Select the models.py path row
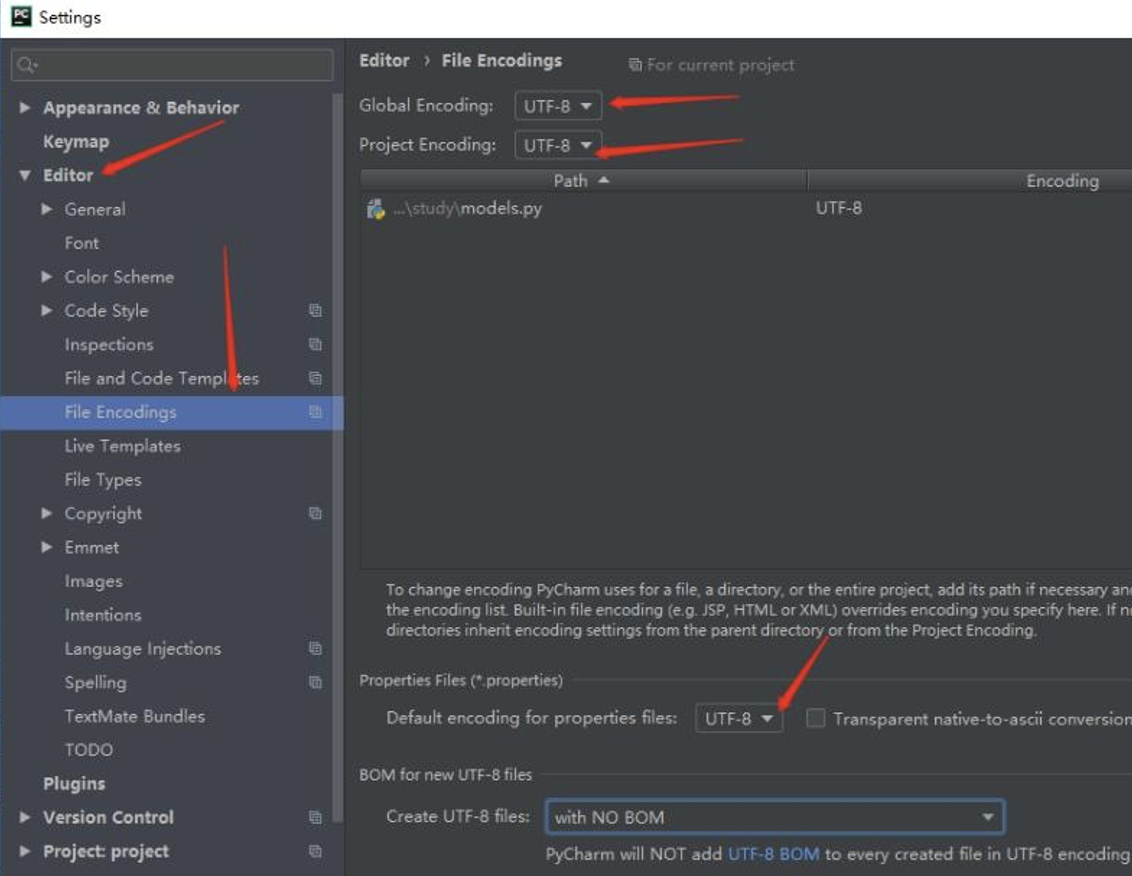 (x=746, y=209)
